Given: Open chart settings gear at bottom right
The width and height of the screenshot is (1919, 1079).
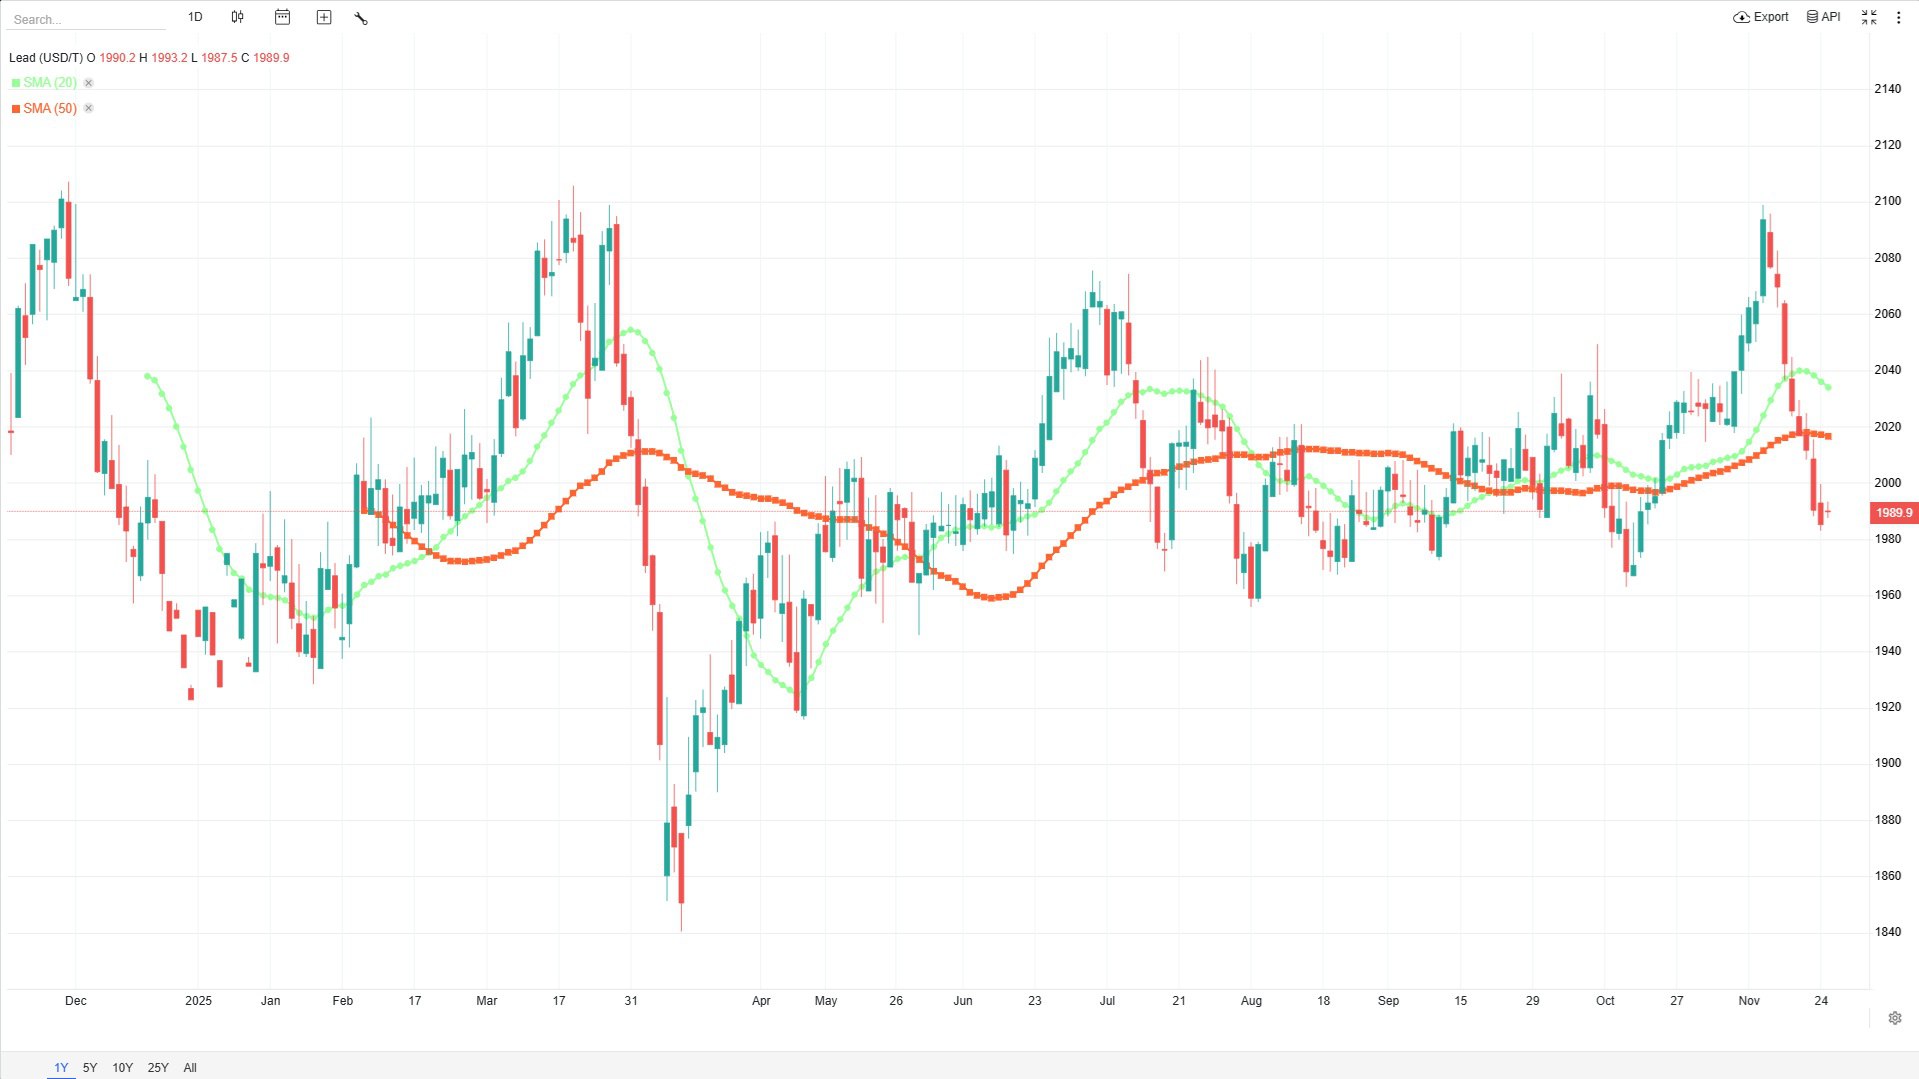Looking at the screenshot, I should tap(1894, 1018).
